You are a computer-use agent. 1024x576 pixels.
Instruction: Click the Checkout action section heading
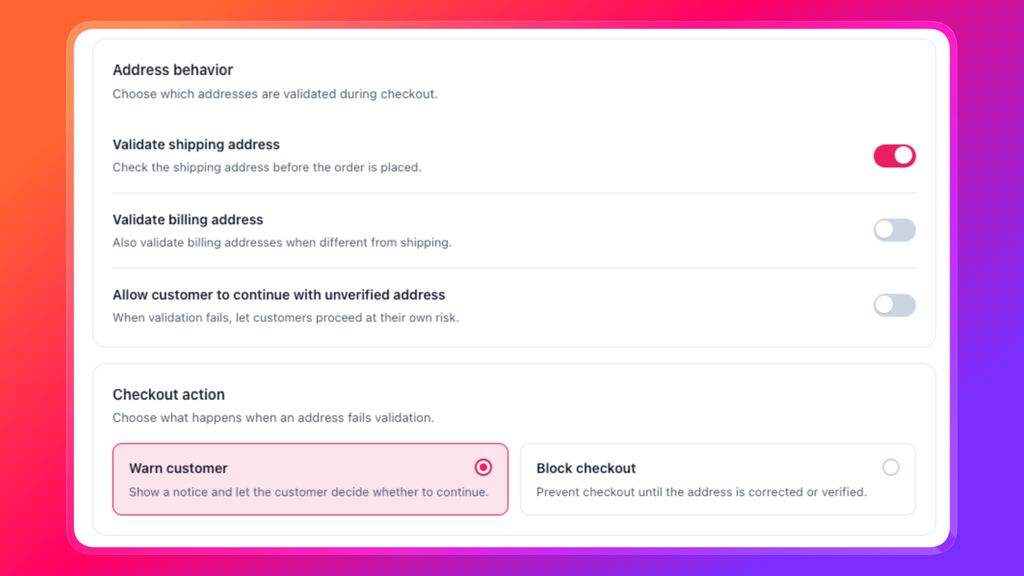(x=168, y=394)
